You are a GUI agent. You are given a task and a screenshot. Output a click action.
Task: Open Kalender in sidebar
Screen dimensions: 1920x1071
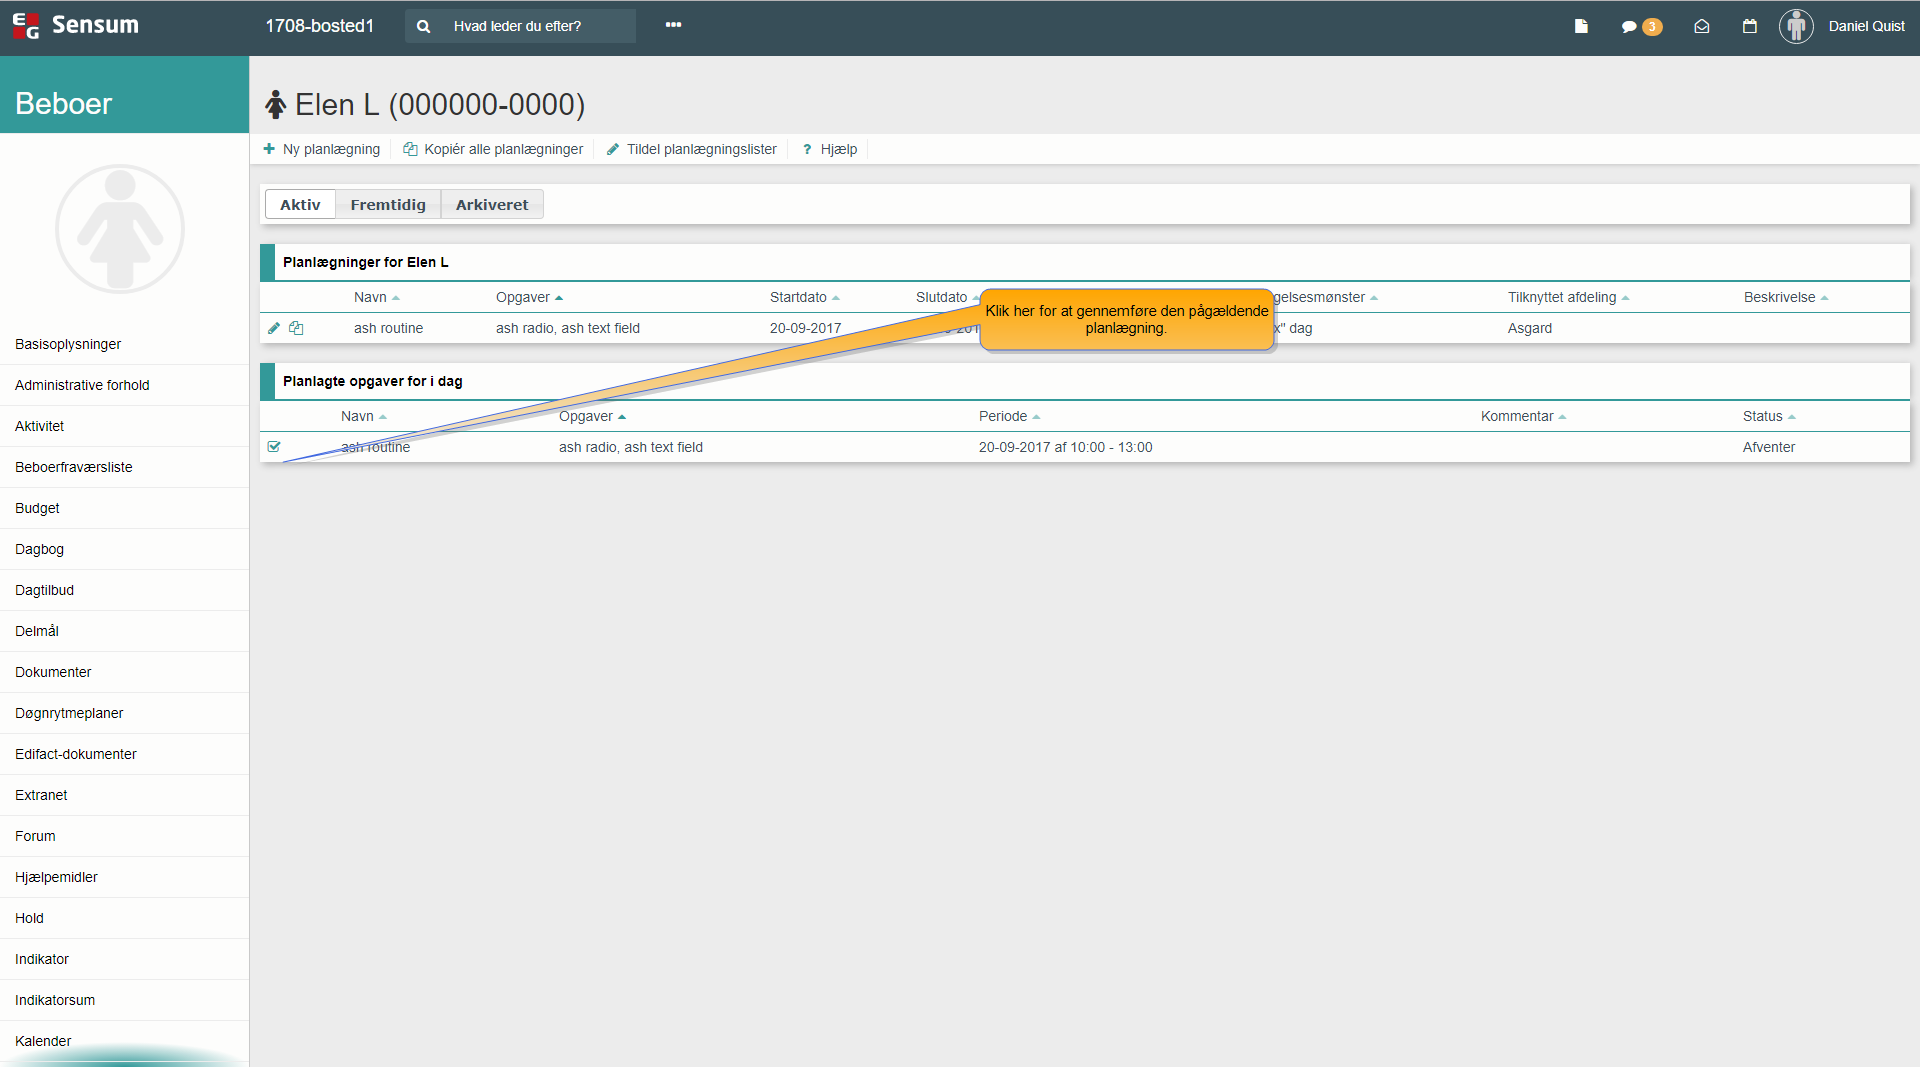click(x=124, y=1041)
